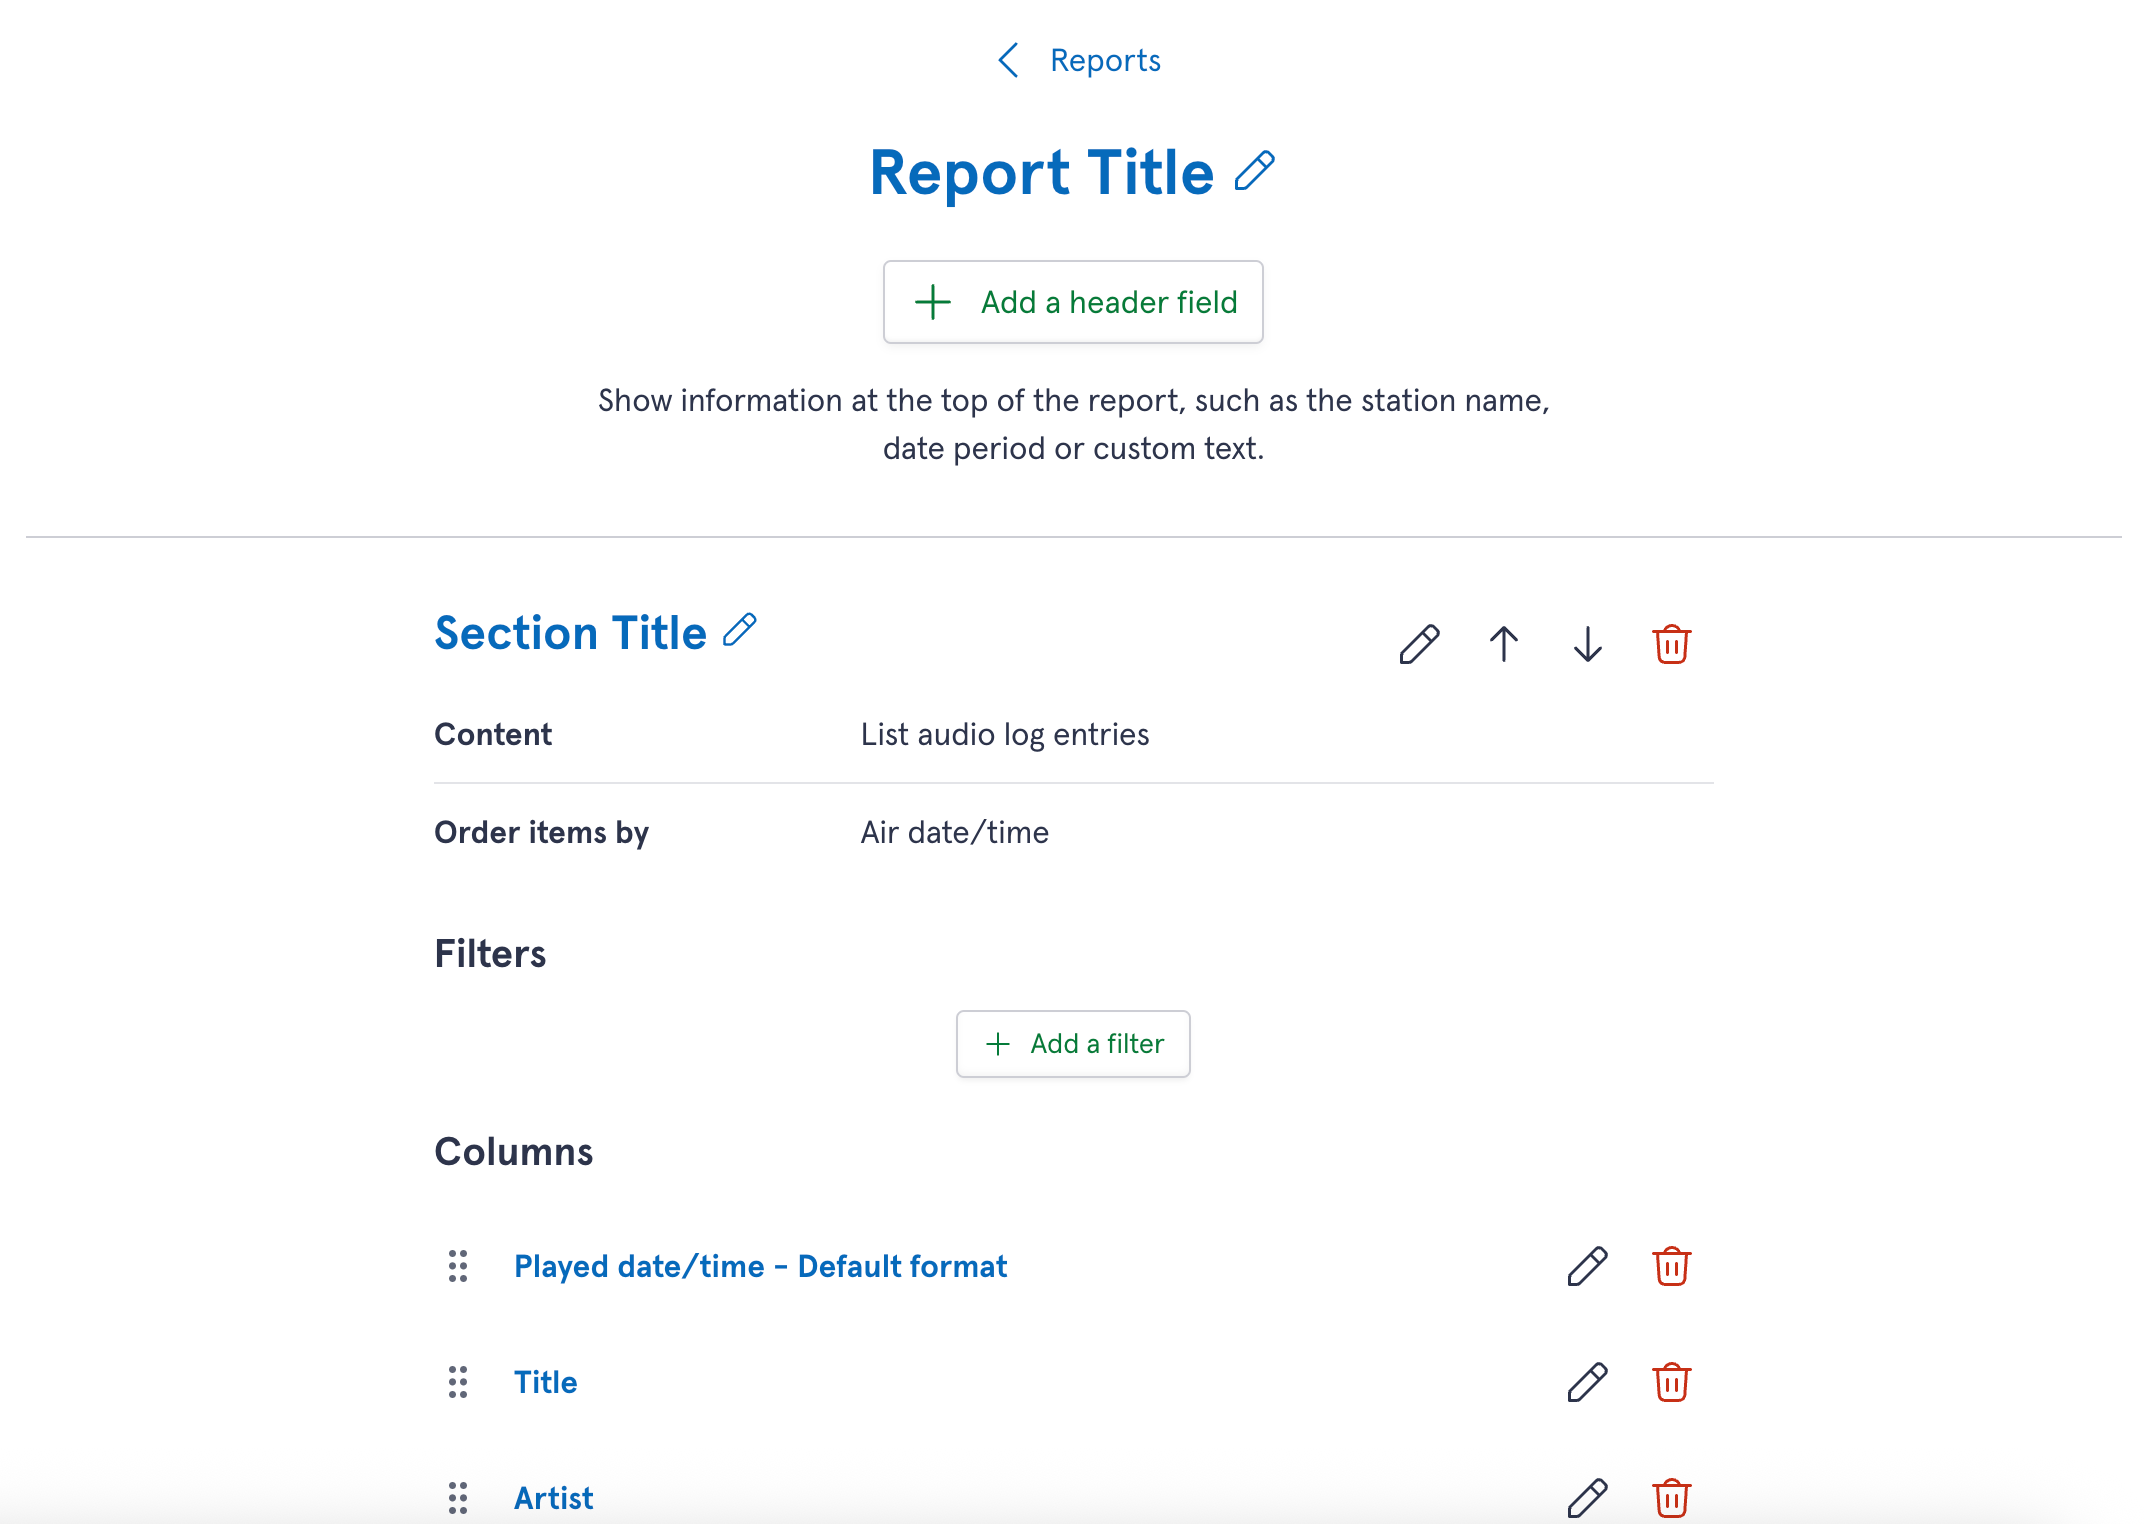Click Add a filter
The image size is (2144, 1524).
[1073, 1043]
